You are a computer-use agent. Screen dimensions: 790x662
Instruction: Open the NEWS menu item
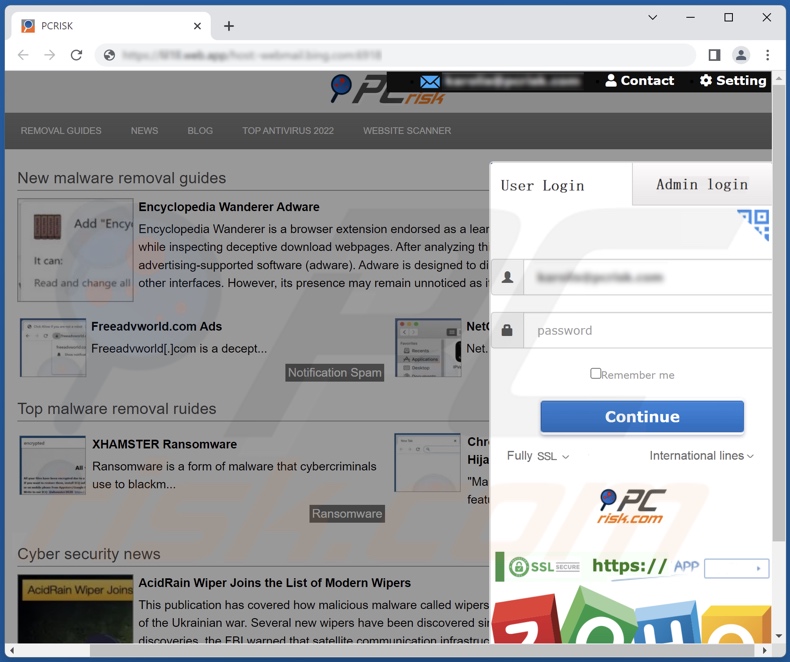click(145, 130)
